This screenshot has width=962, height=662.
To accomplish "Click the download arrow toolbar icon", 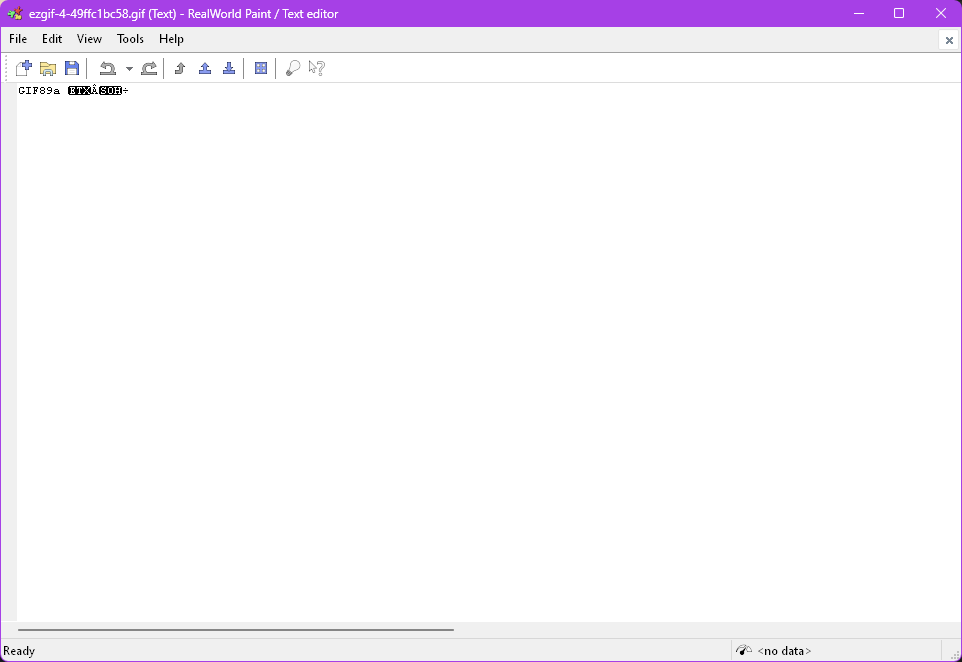I will 229,68.
